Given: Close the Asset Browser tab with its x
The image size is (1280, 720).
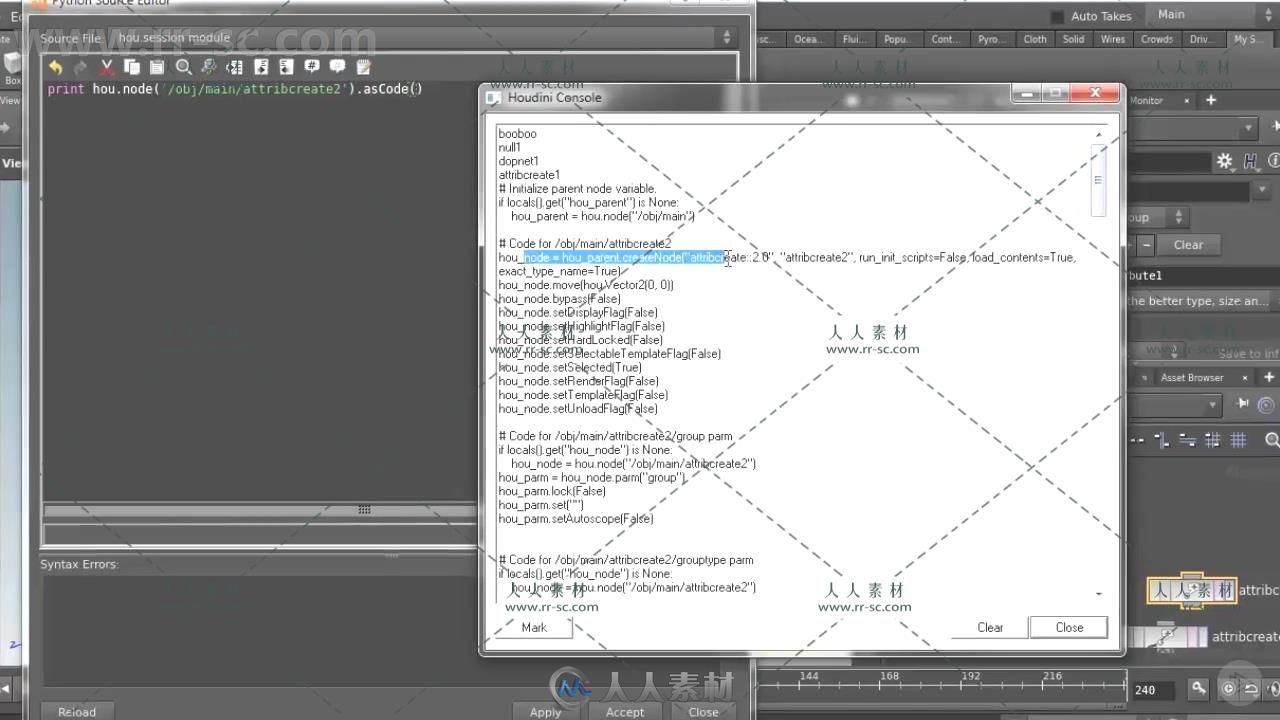Looking at the screenshot, I should click(1245, 377).
